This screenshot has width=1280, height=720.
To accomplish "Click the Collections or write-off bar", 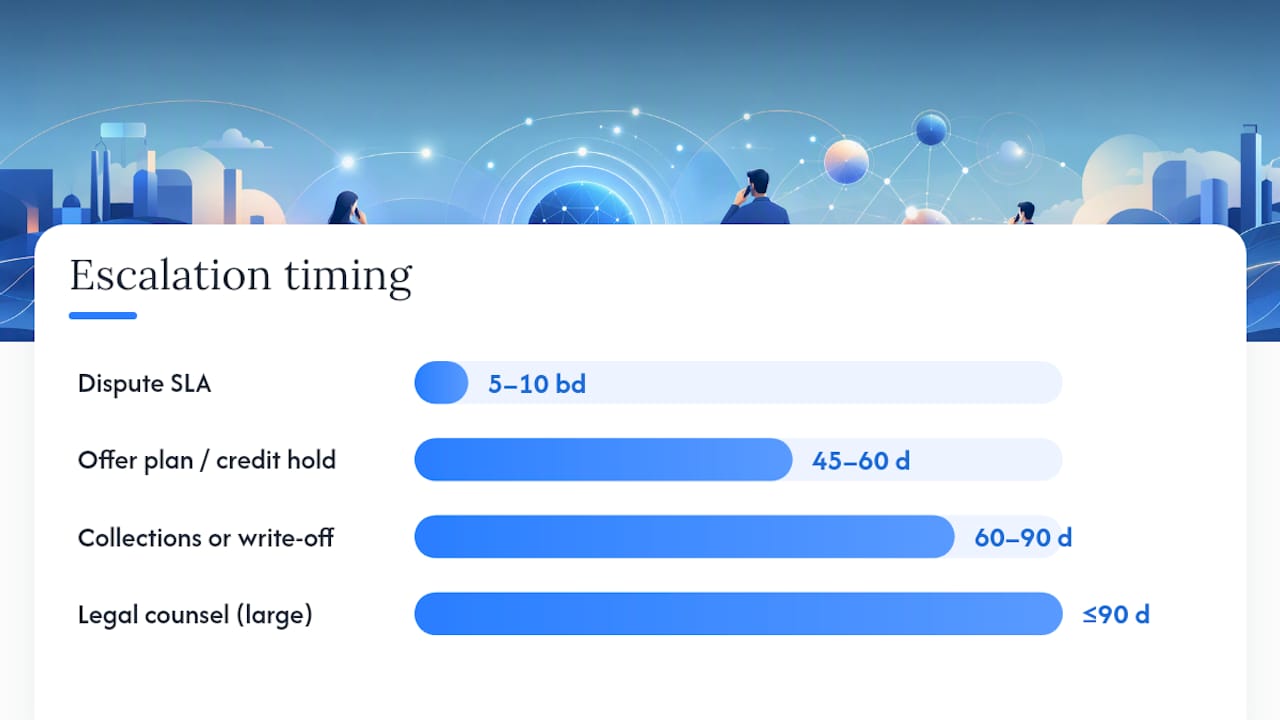I will coord(684,537).
